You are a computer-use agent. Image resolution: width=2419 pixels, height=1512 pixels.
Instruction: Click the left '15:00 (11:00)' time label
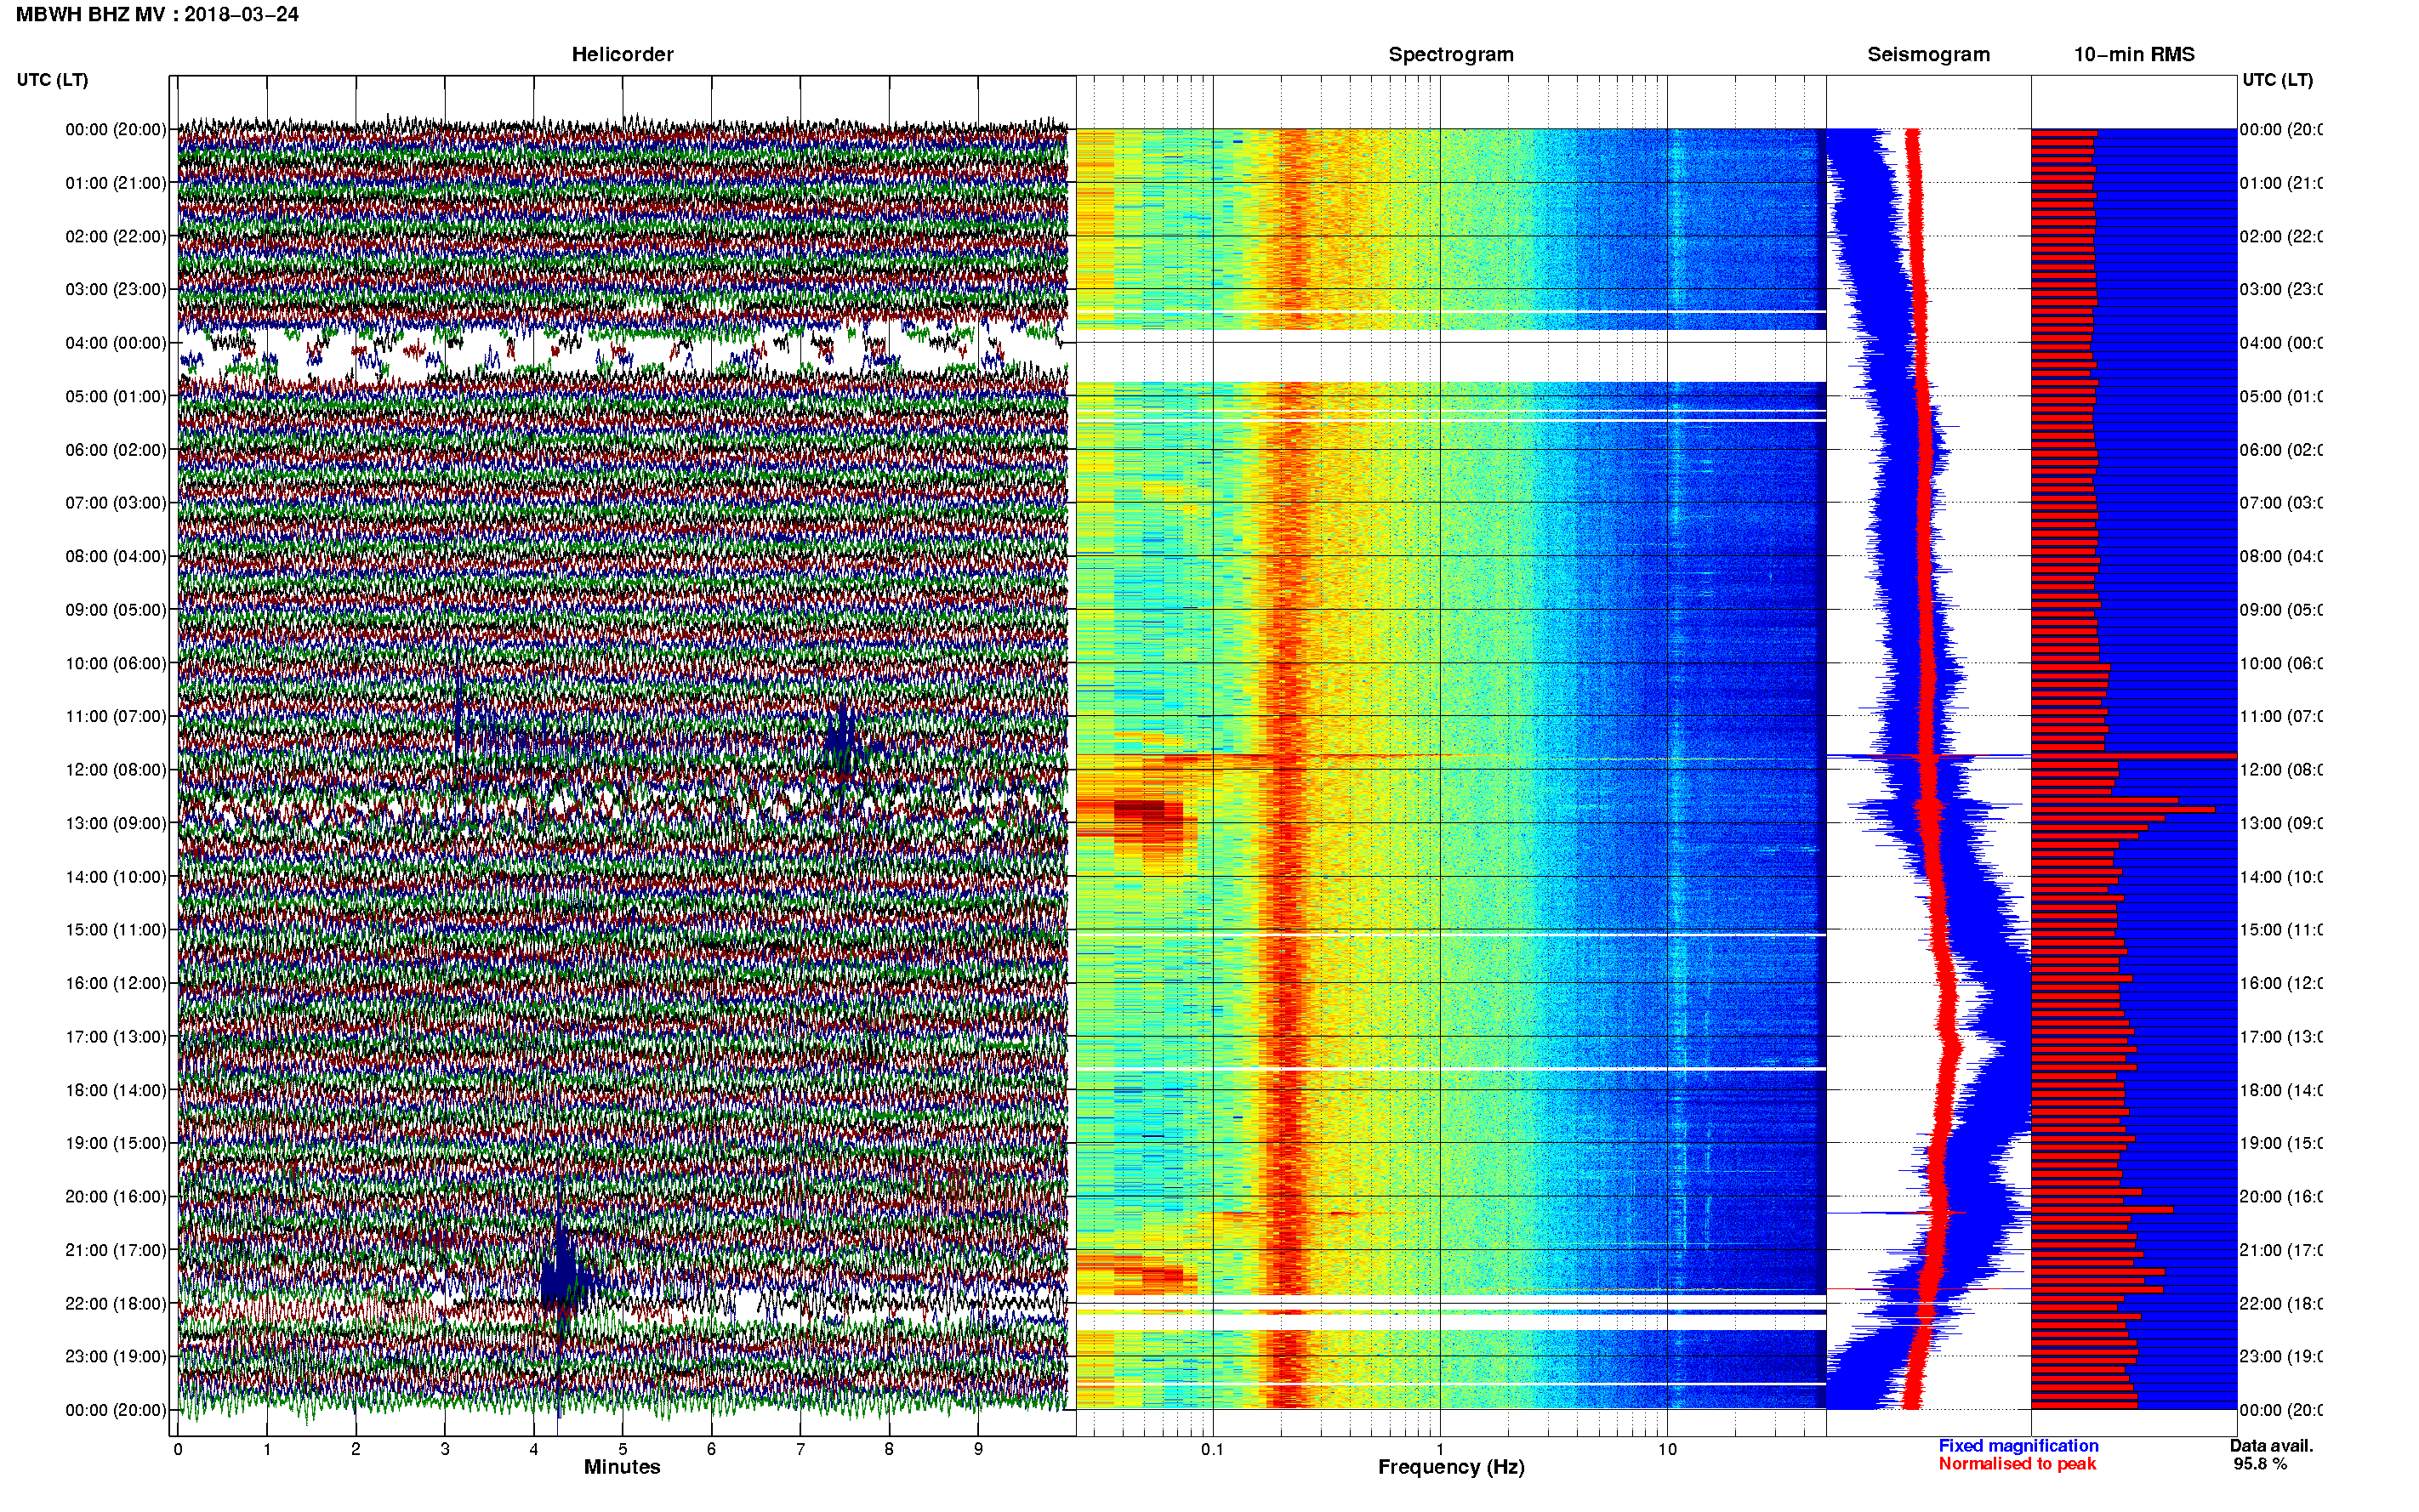click(x=116, y=929)
